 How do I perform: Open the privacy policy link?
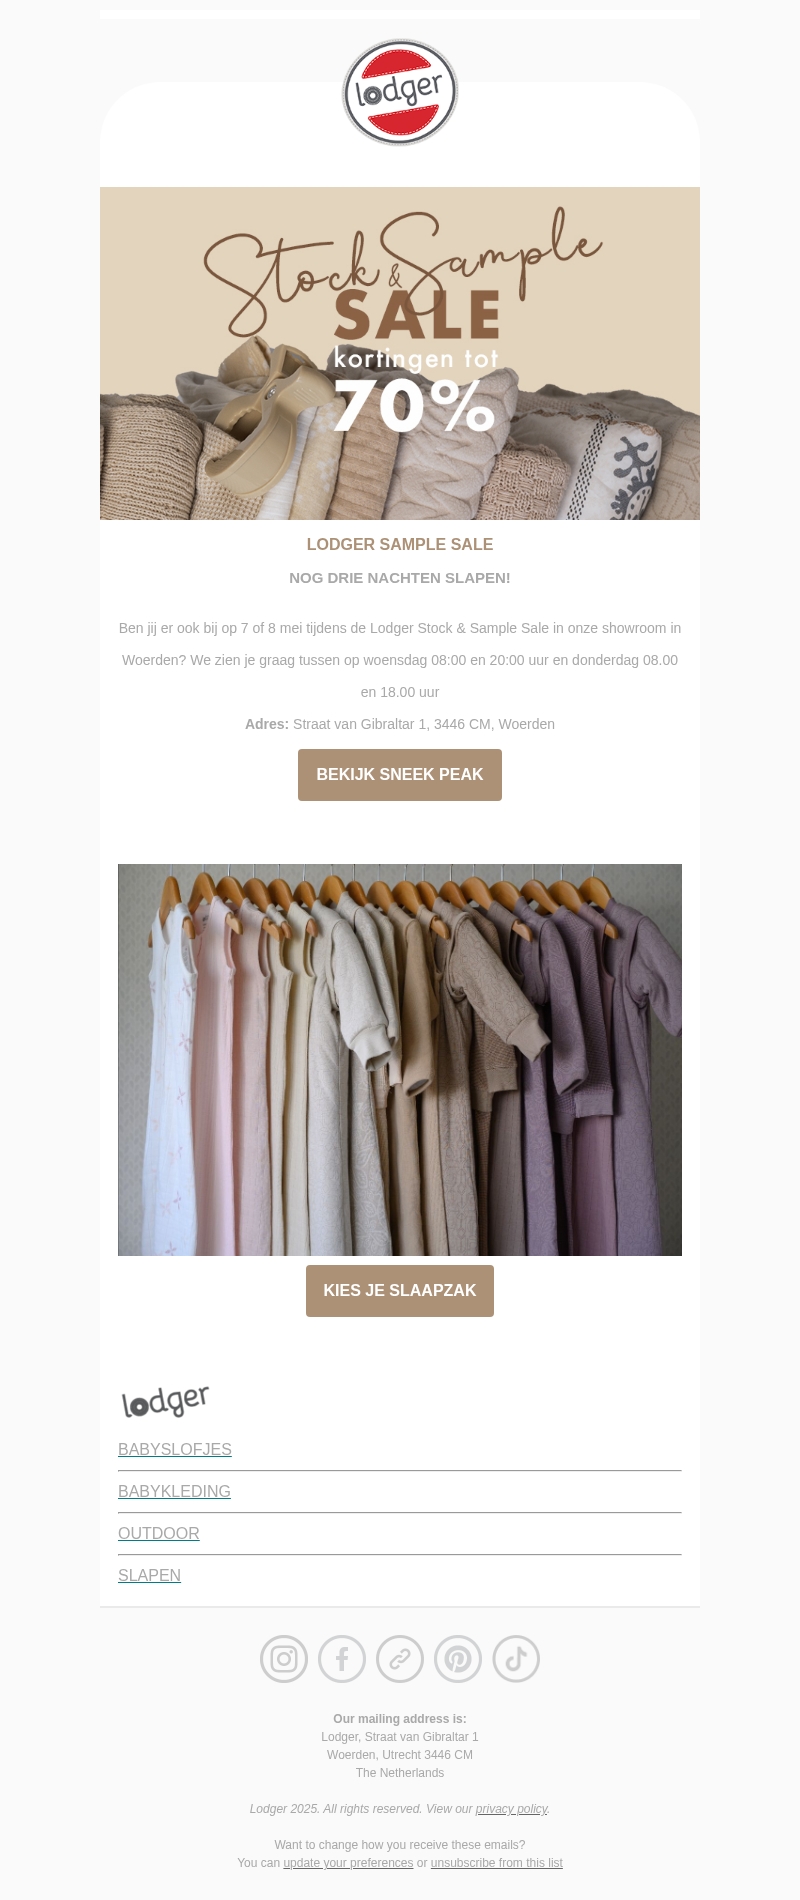[511, 1809]
